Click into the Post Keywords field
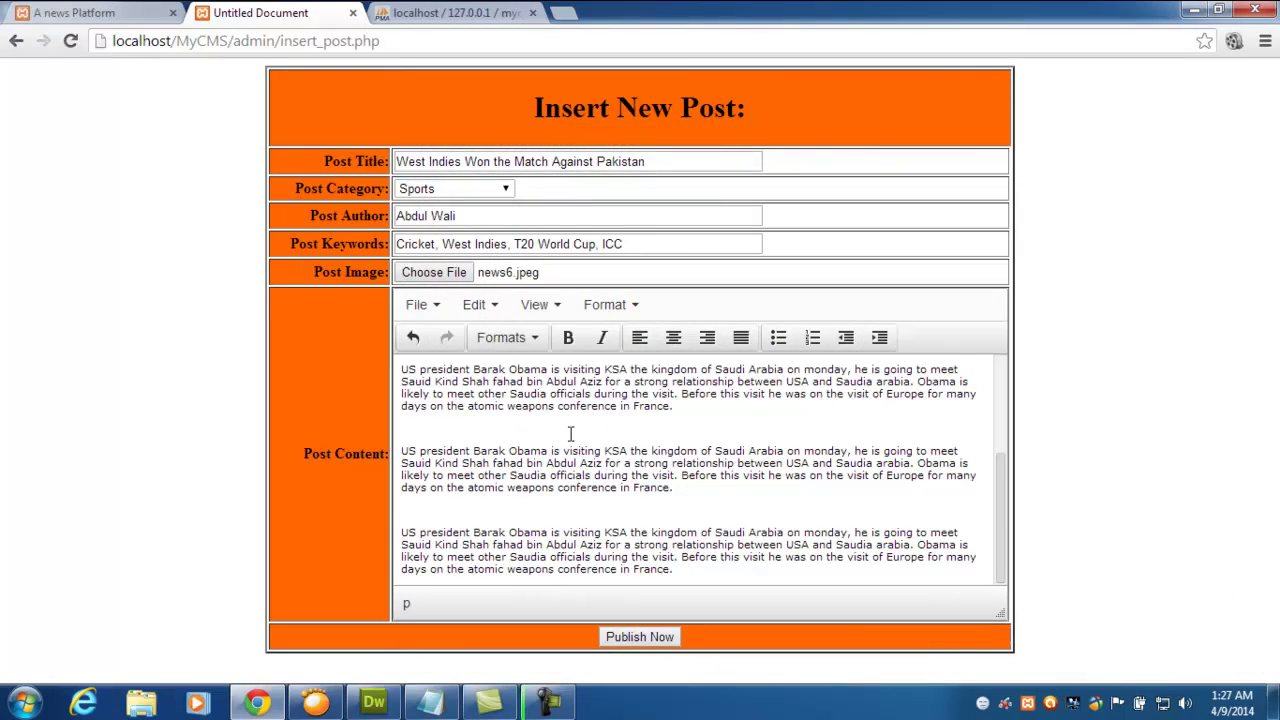This screenshot has width=1280, height=720. pos(578,244)
